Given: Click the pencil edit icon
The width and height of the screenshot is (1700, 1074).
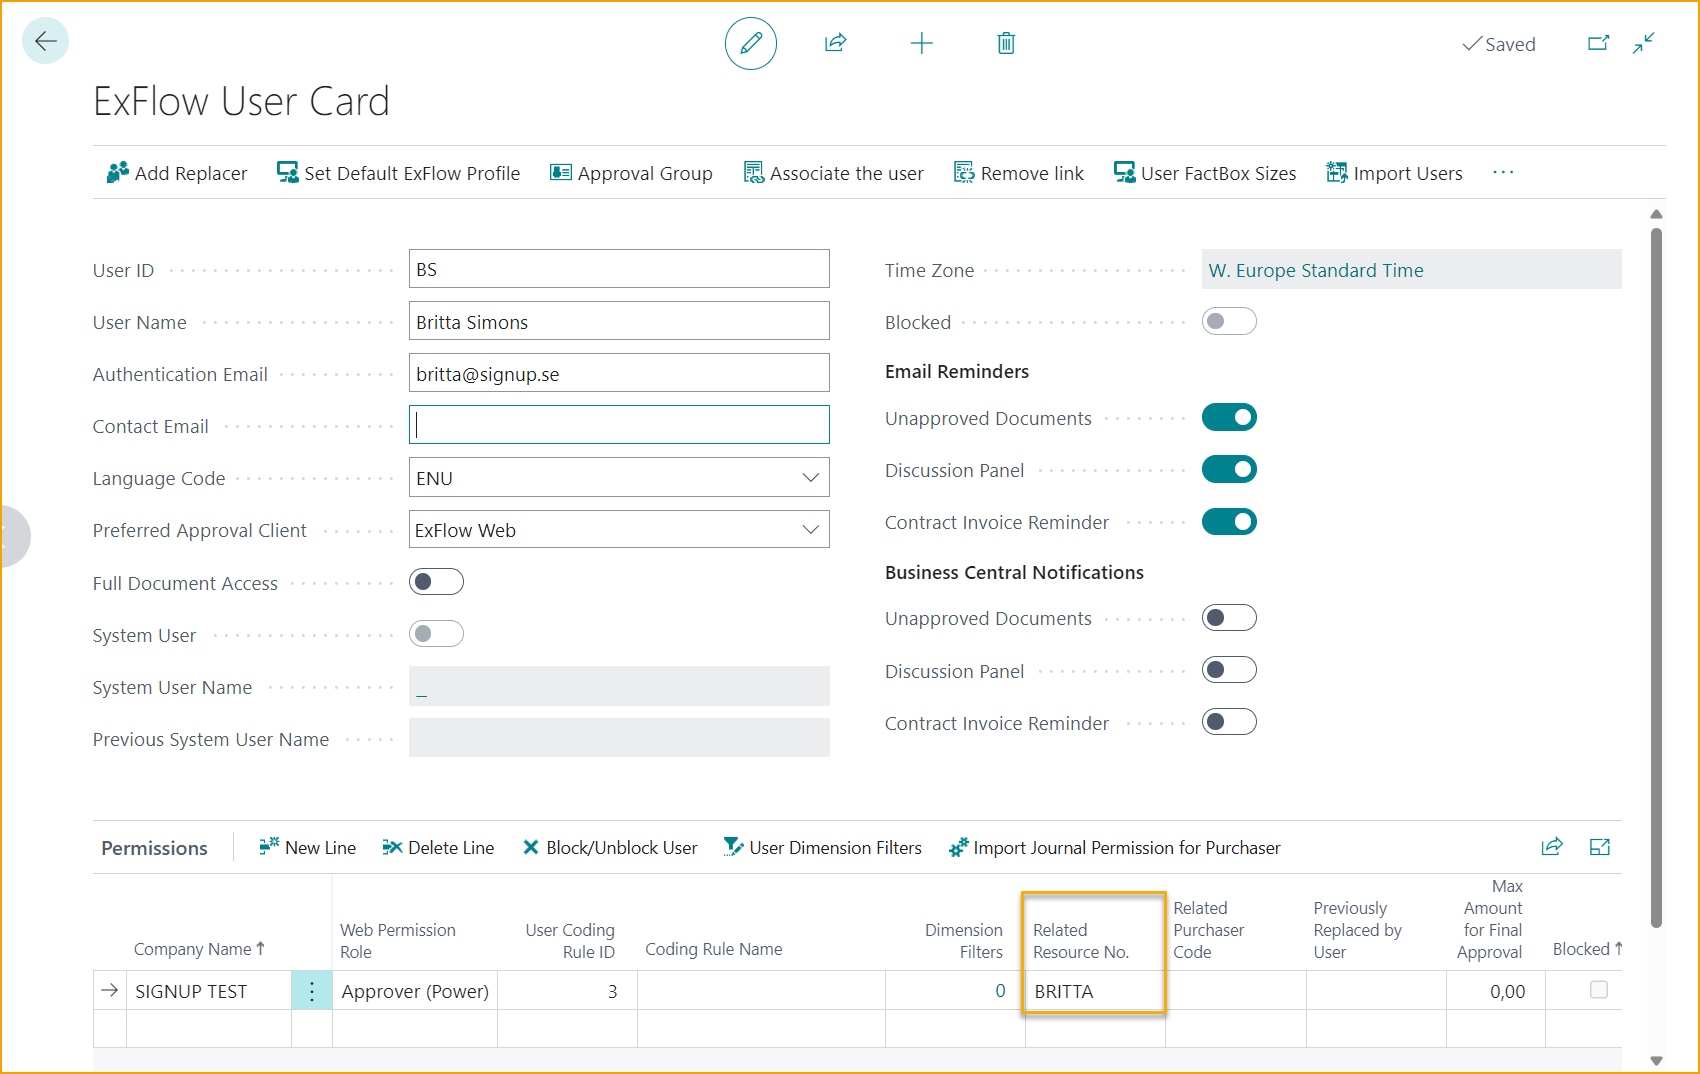Looking at the screenshot, I should point(750,43).
